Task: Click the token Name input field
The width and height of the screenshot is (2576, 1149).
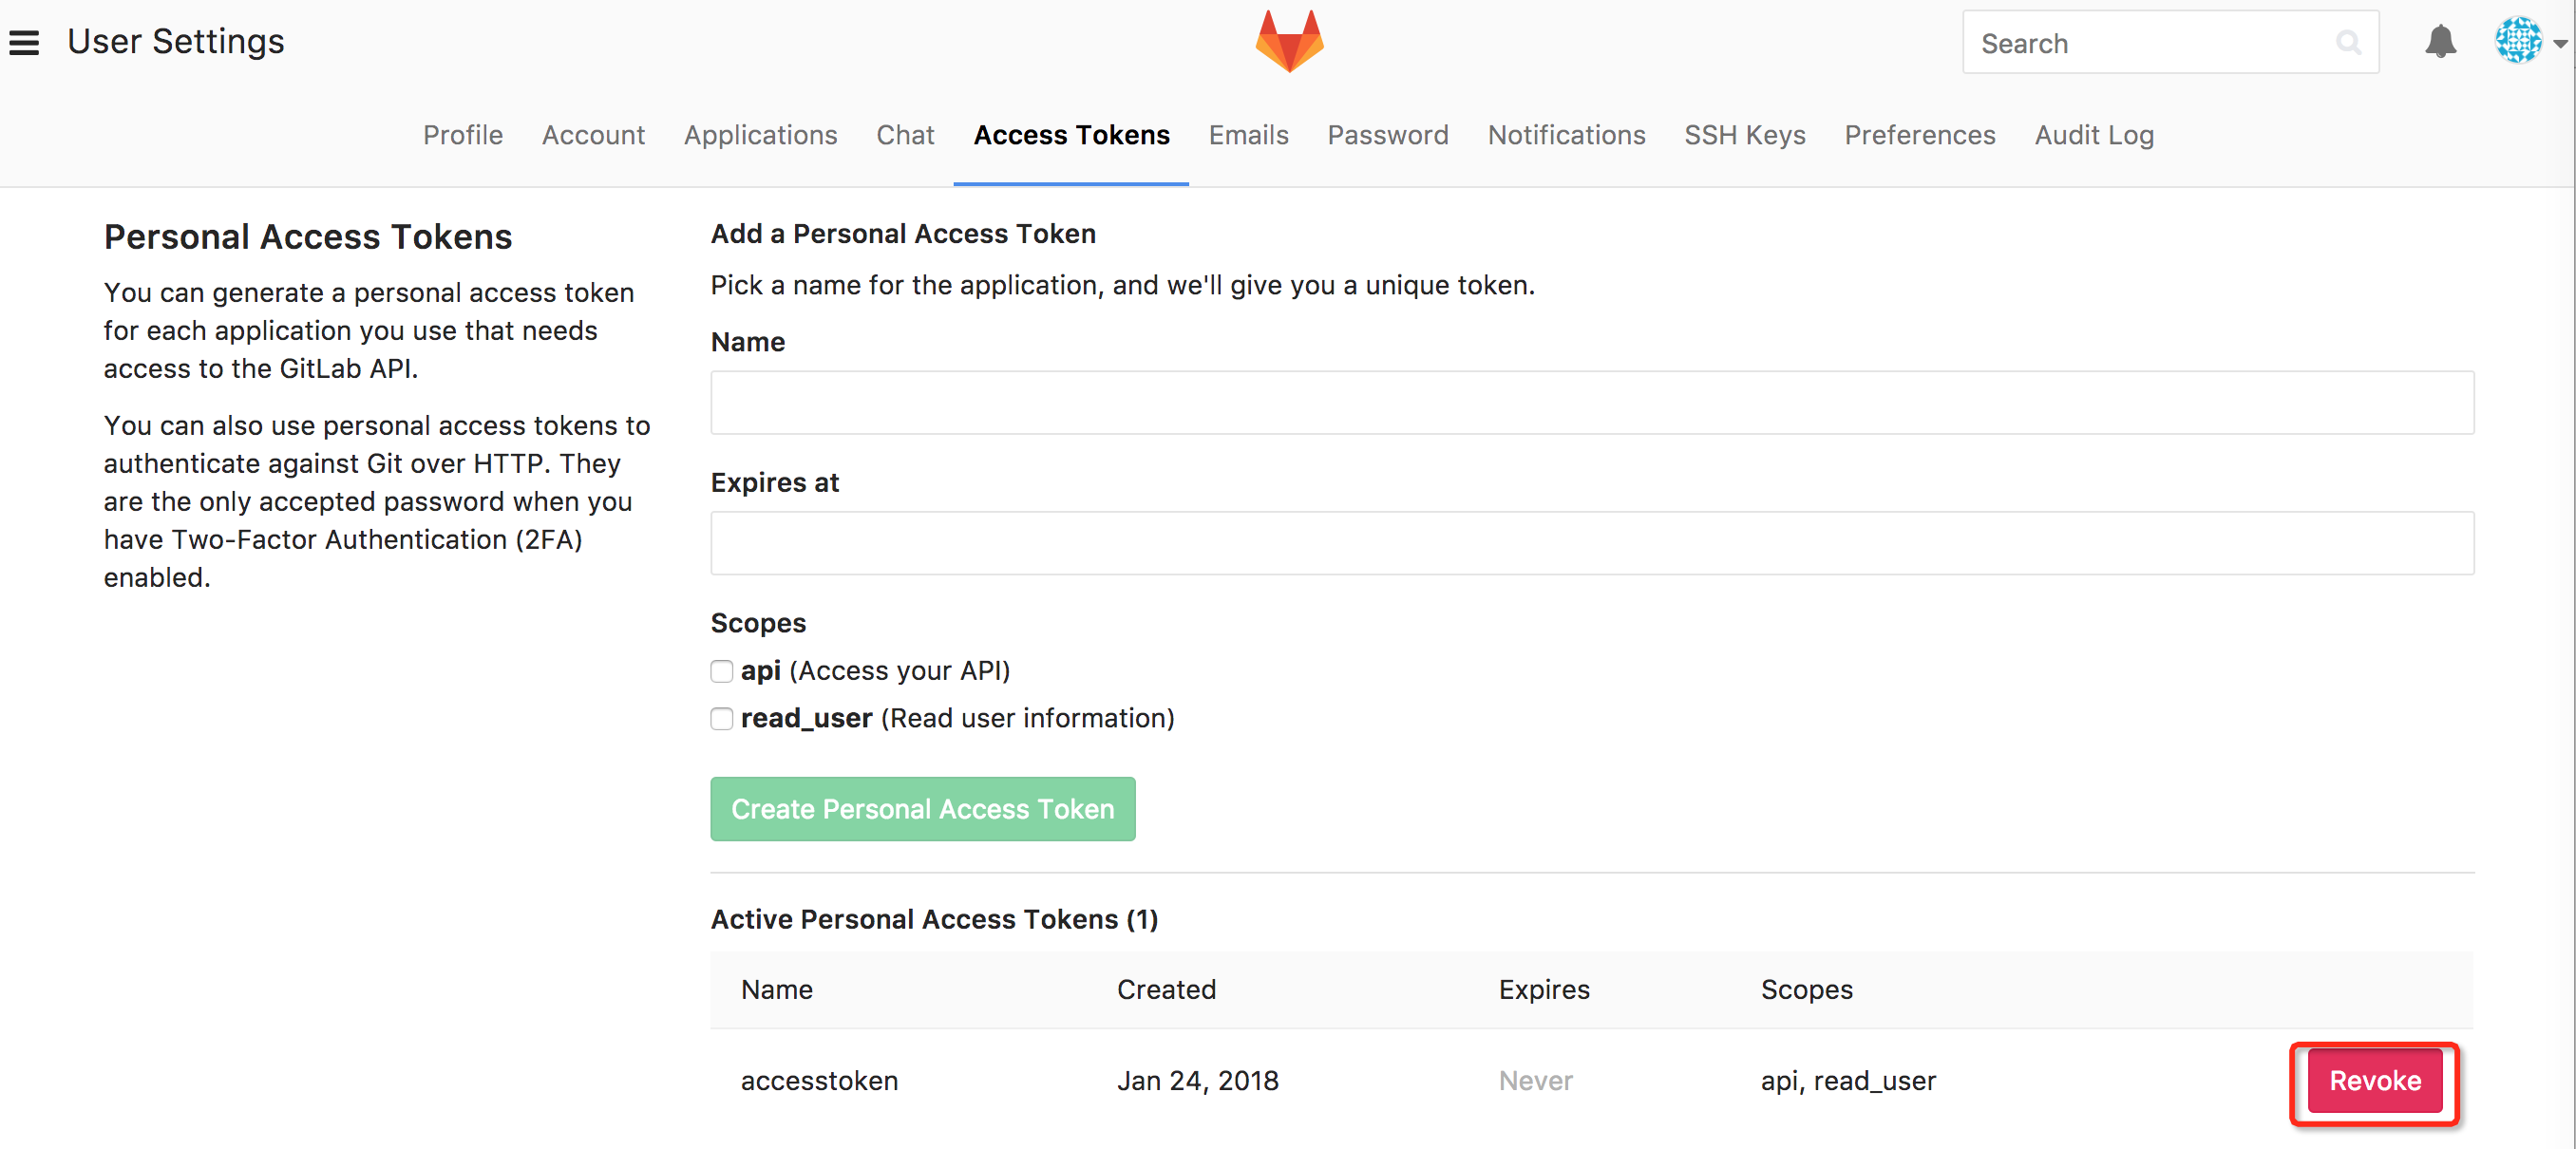Action: (1592, 403)
